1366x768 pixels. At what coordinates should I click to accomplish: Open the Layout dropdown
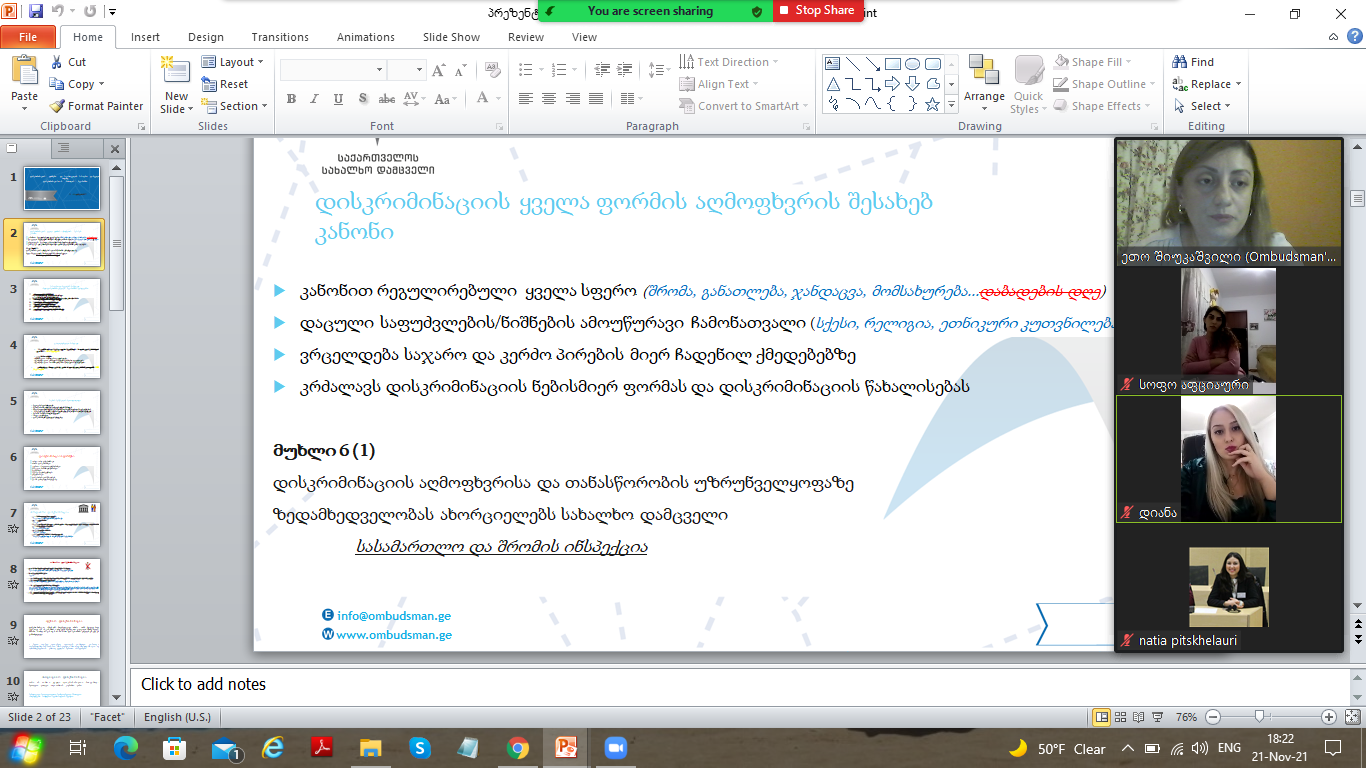[233, 62]
